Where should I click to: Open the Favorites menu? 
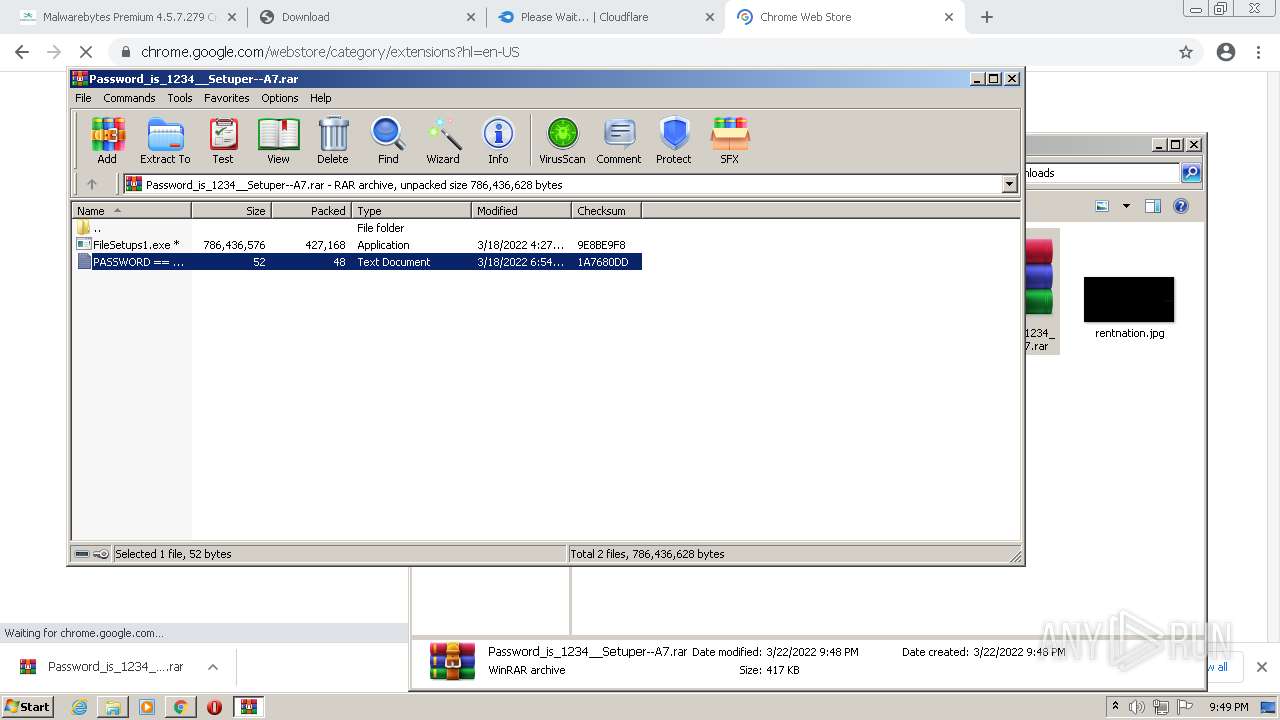[227, 98]
